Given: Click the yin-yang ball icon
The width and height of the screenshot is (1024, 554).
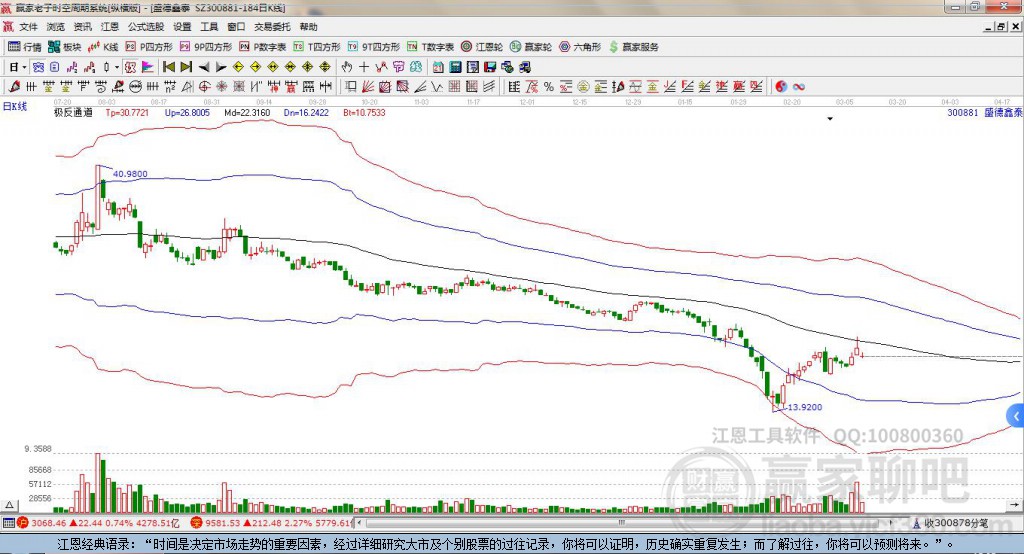Looking at the screenshot, I should [x=781, y=86].
